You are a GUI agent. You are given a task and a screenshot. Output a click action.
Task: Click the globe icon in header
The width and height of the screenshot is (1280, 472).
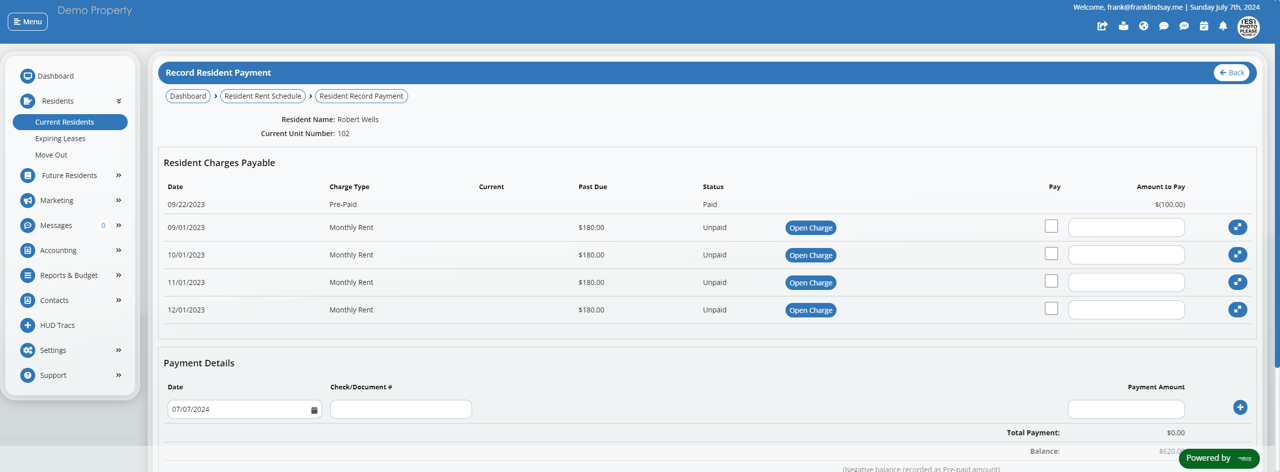pyautogui.click(x=1143, y=26)
